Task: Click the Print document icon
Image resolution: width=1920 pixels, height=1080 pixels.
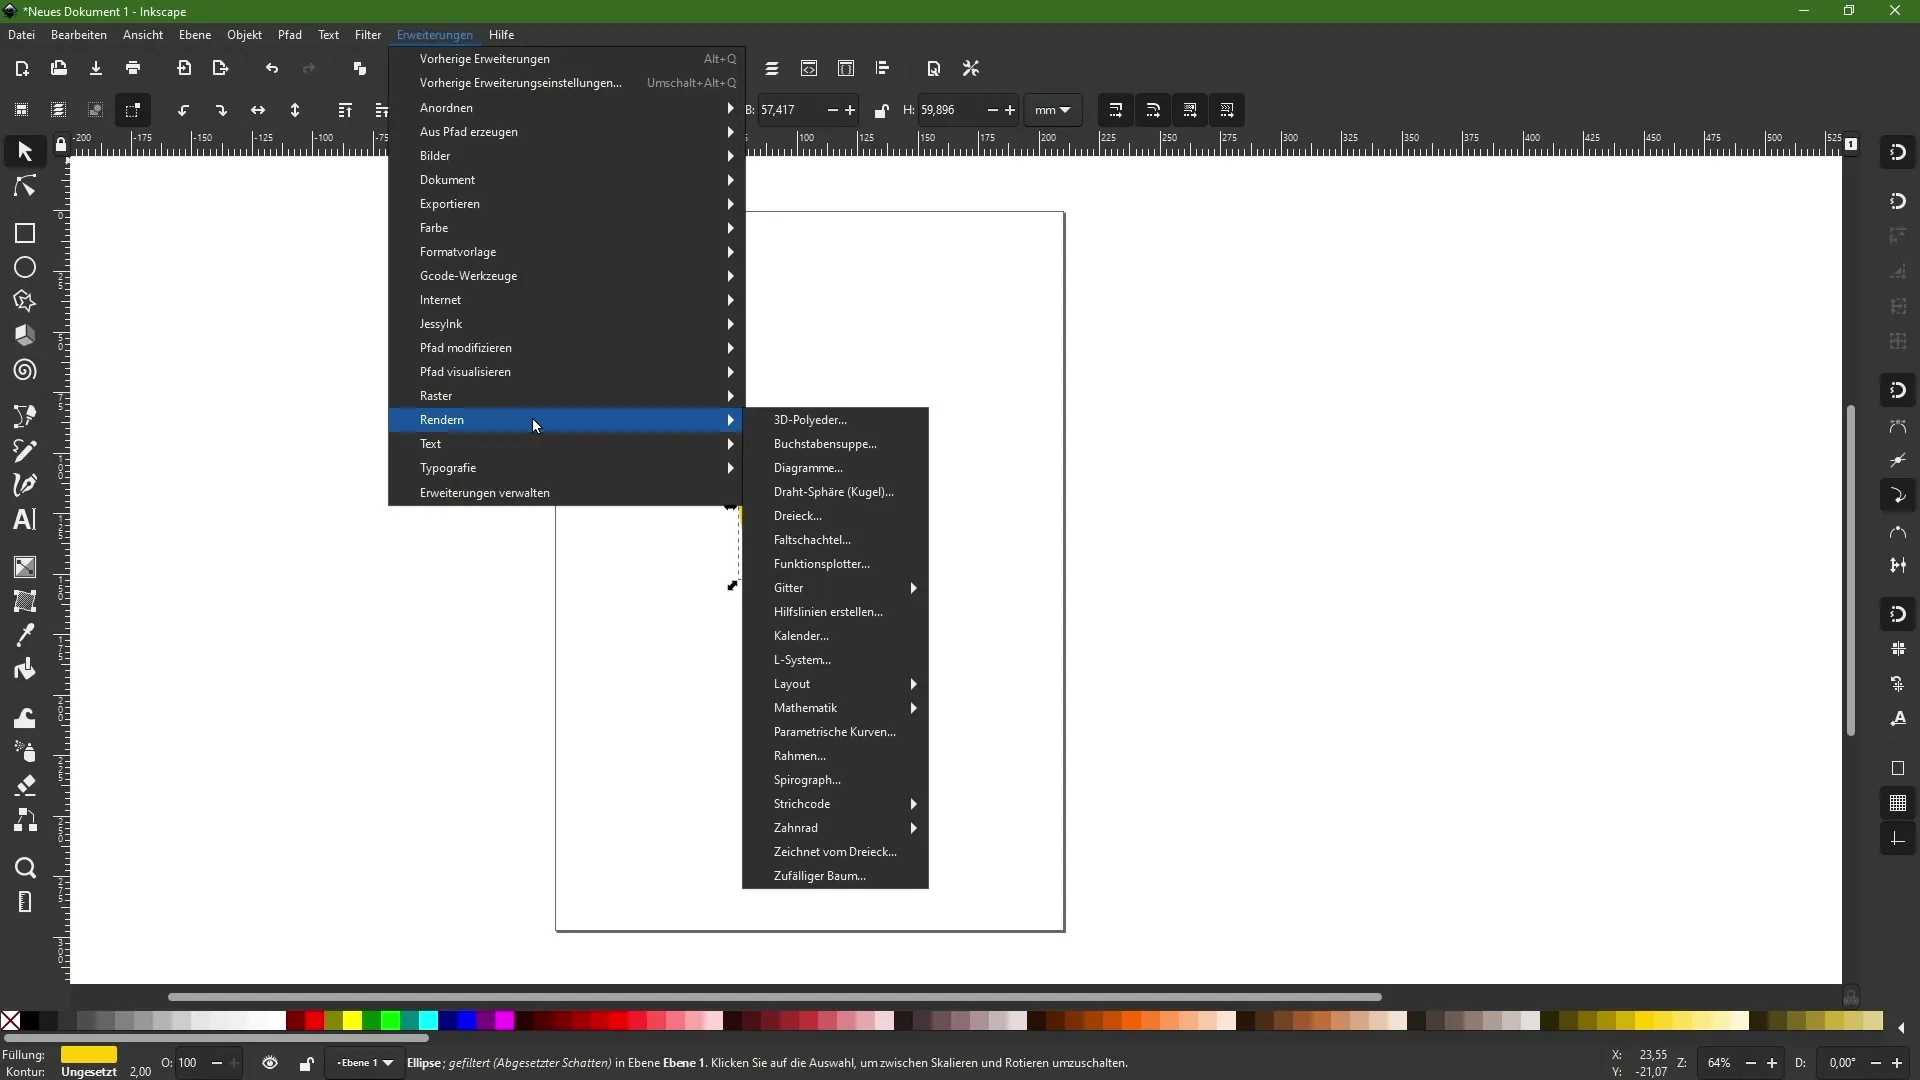Action: 133,68
